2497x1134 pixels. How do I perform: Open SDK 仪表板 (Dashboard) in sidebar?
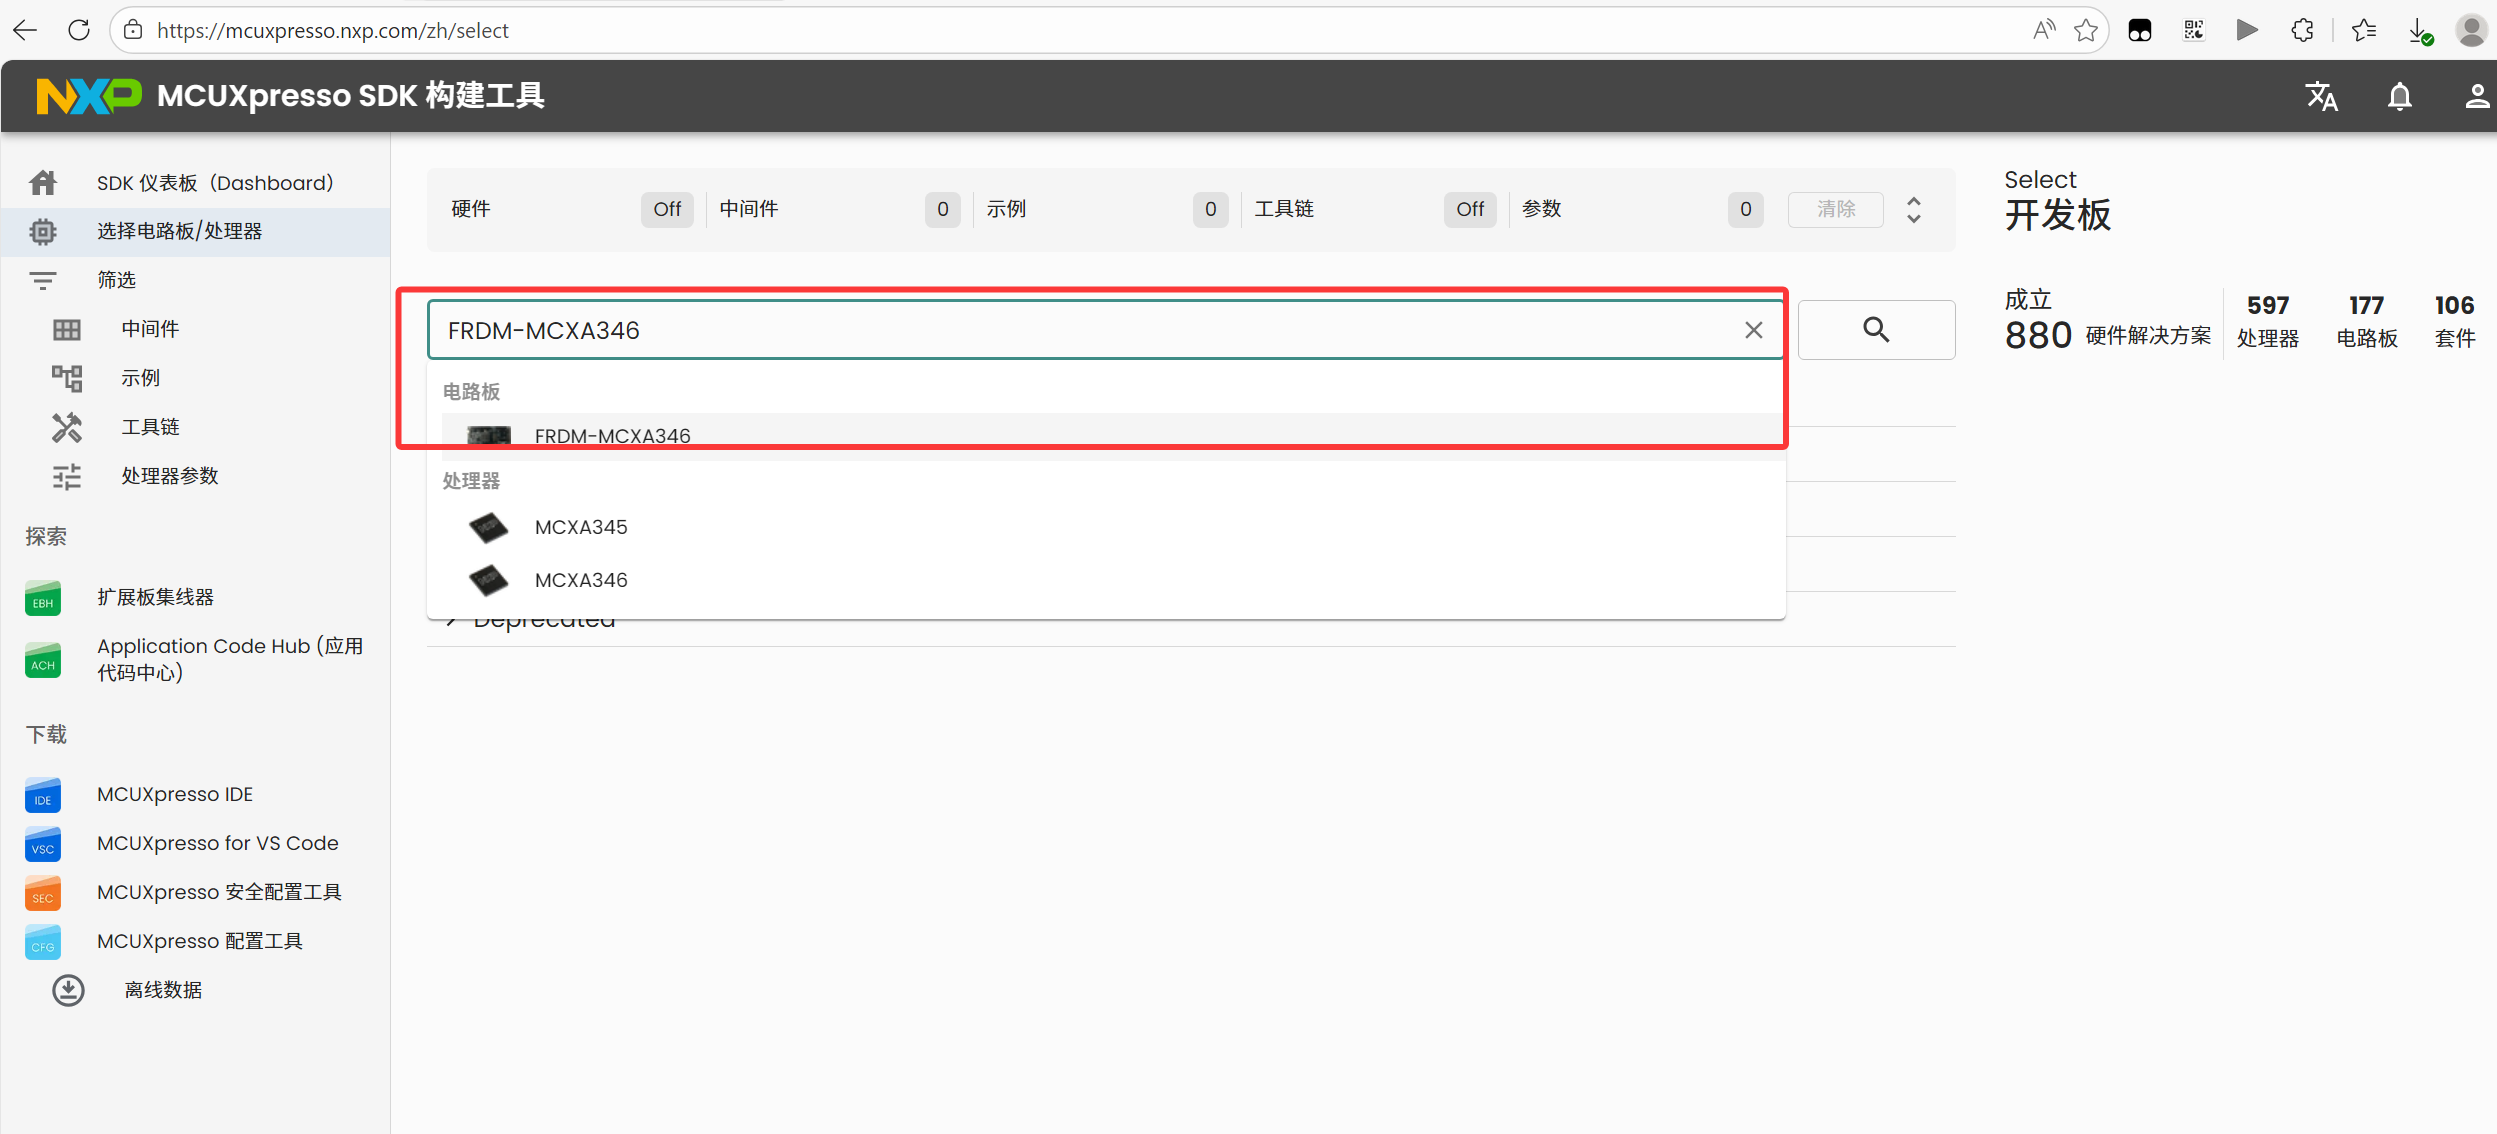(195, 183)
